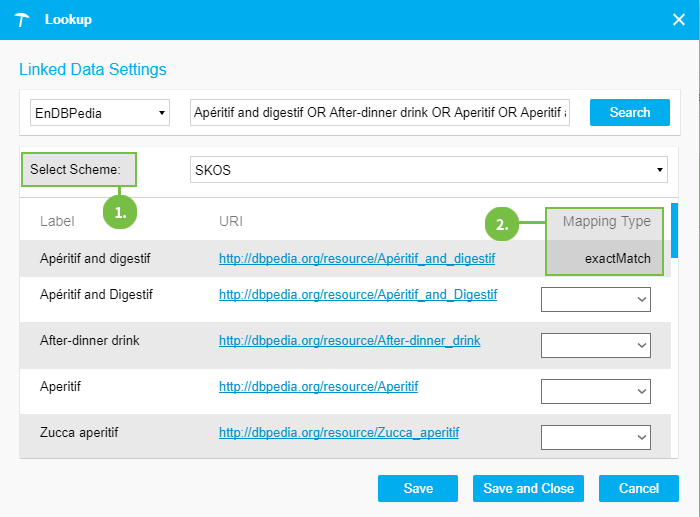Image resolution: width=700 pixels, height=517 pixels.
Task: Follow the After-dinner_drink resource link
Action: 349,341
